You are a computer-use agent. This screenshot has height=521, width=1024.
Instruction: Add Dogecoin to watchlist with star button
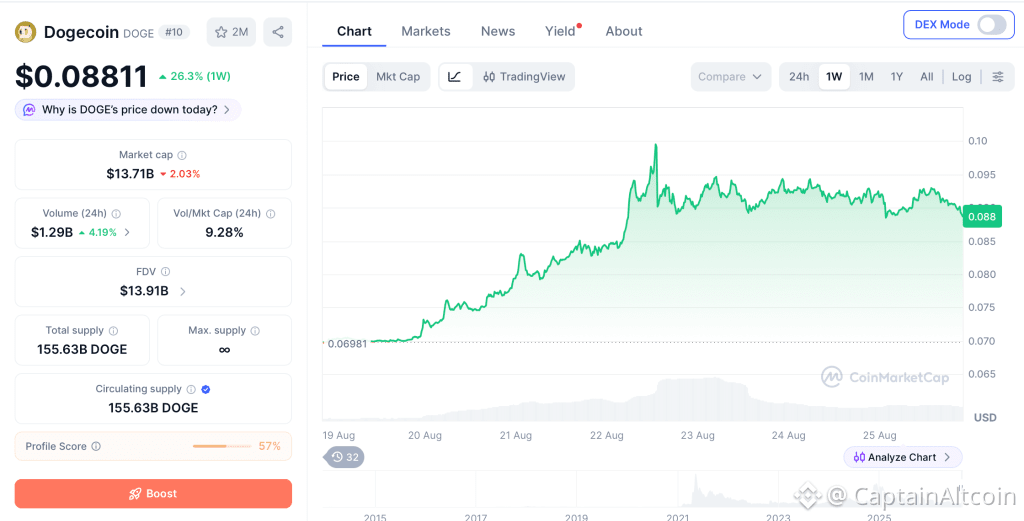pyautogui.click(x=231, y=32)
